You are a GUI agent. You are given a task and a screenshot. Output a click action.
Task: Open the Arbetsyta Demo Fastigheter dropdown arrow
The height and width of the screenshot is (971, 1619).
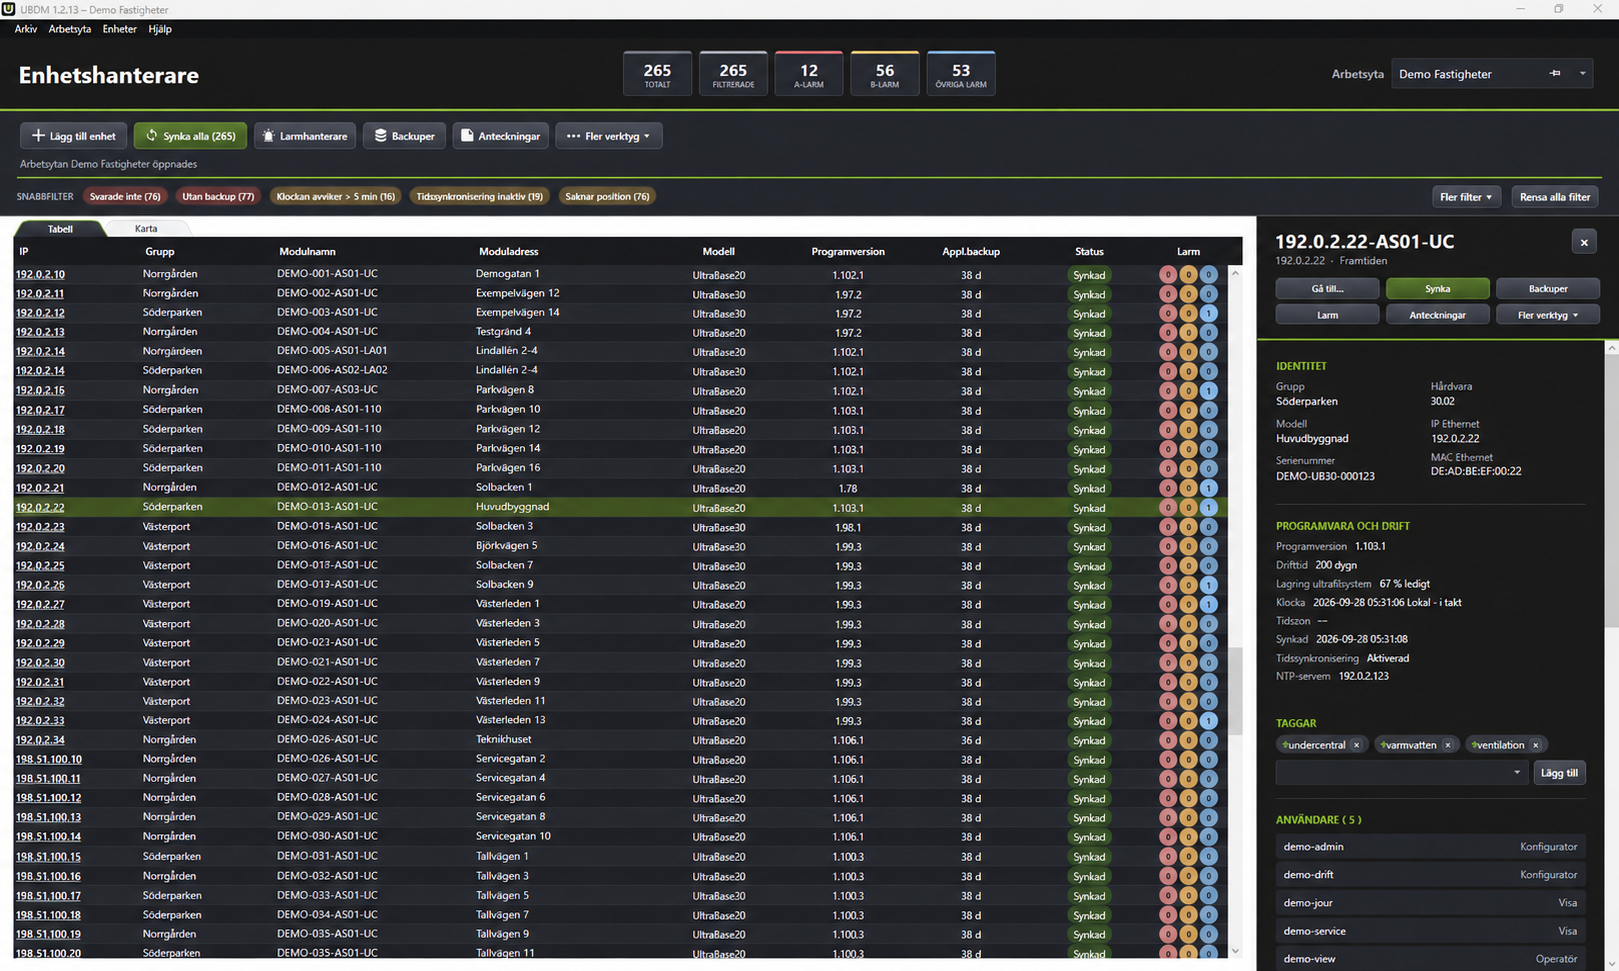[x=1582, y=74]
